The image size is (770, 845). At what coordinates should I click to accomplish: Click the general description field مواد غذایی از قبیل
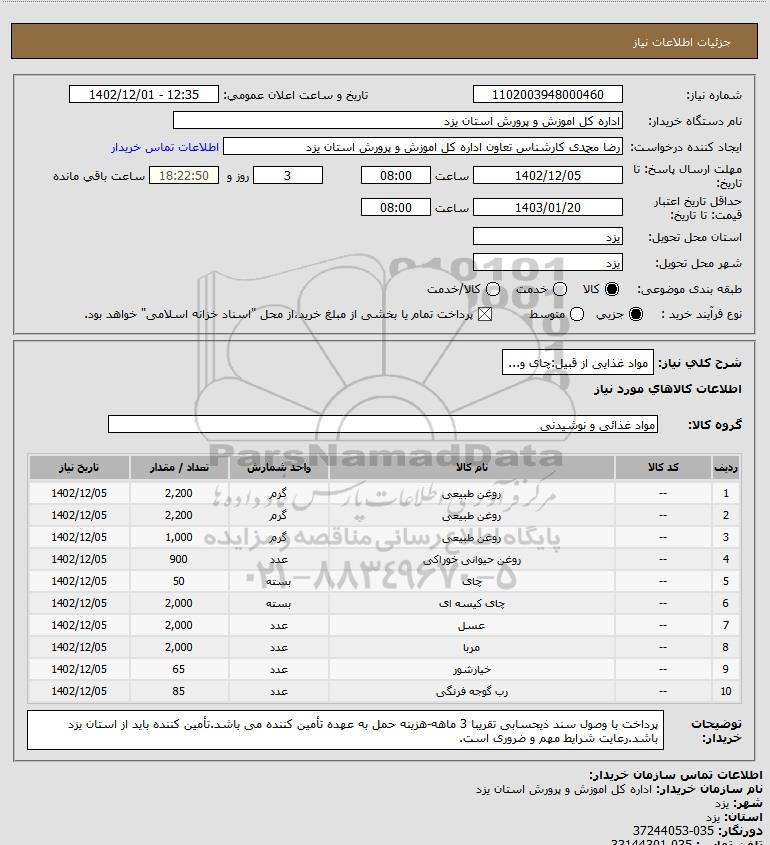click(x=578, y=363)
